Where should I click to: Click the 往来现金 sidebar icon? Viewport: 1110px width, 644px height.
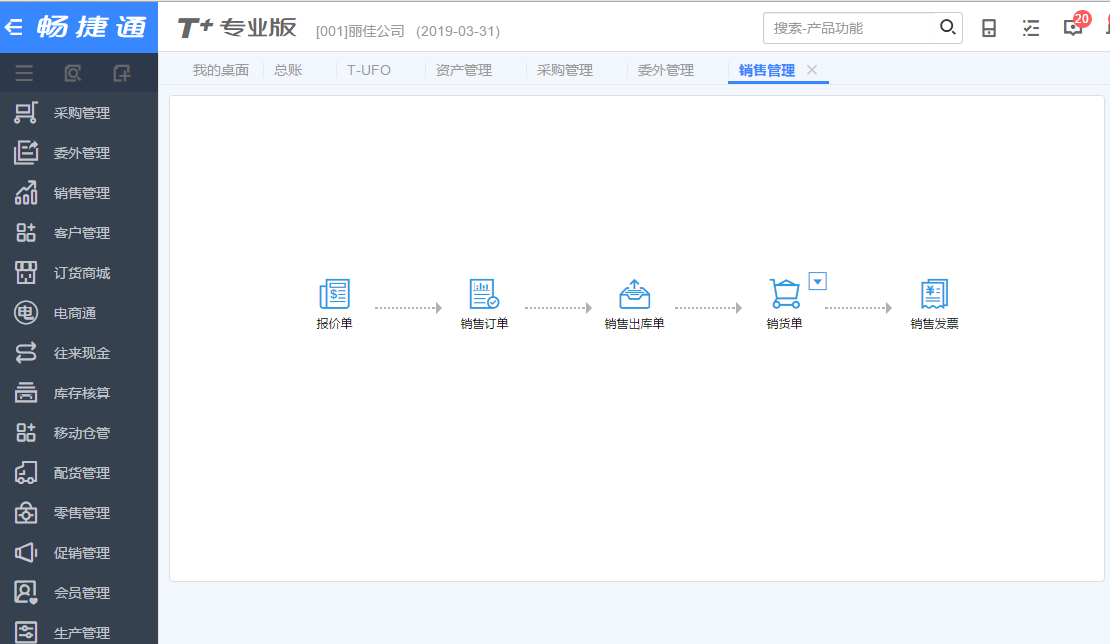tap(25, 352)
